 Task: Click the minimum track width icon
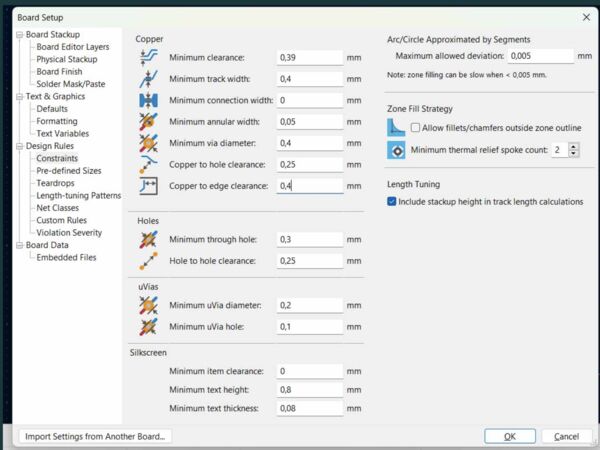coord(149,79)
